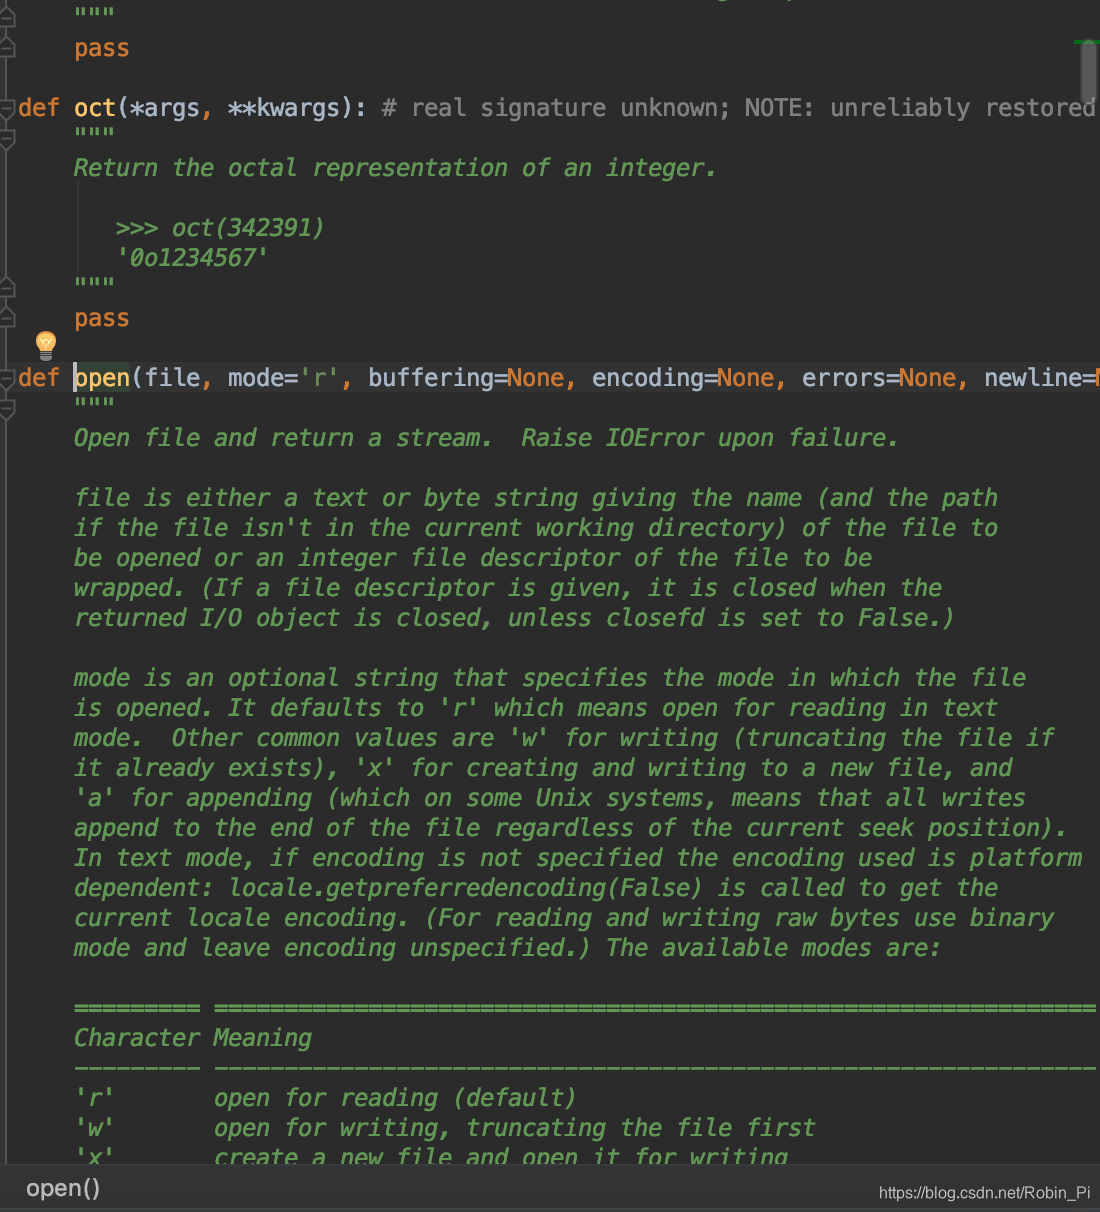Click fold end marker at oct docstring closing quotes
Viewport: 1100px width, 1212px height.
click(7, 288)
